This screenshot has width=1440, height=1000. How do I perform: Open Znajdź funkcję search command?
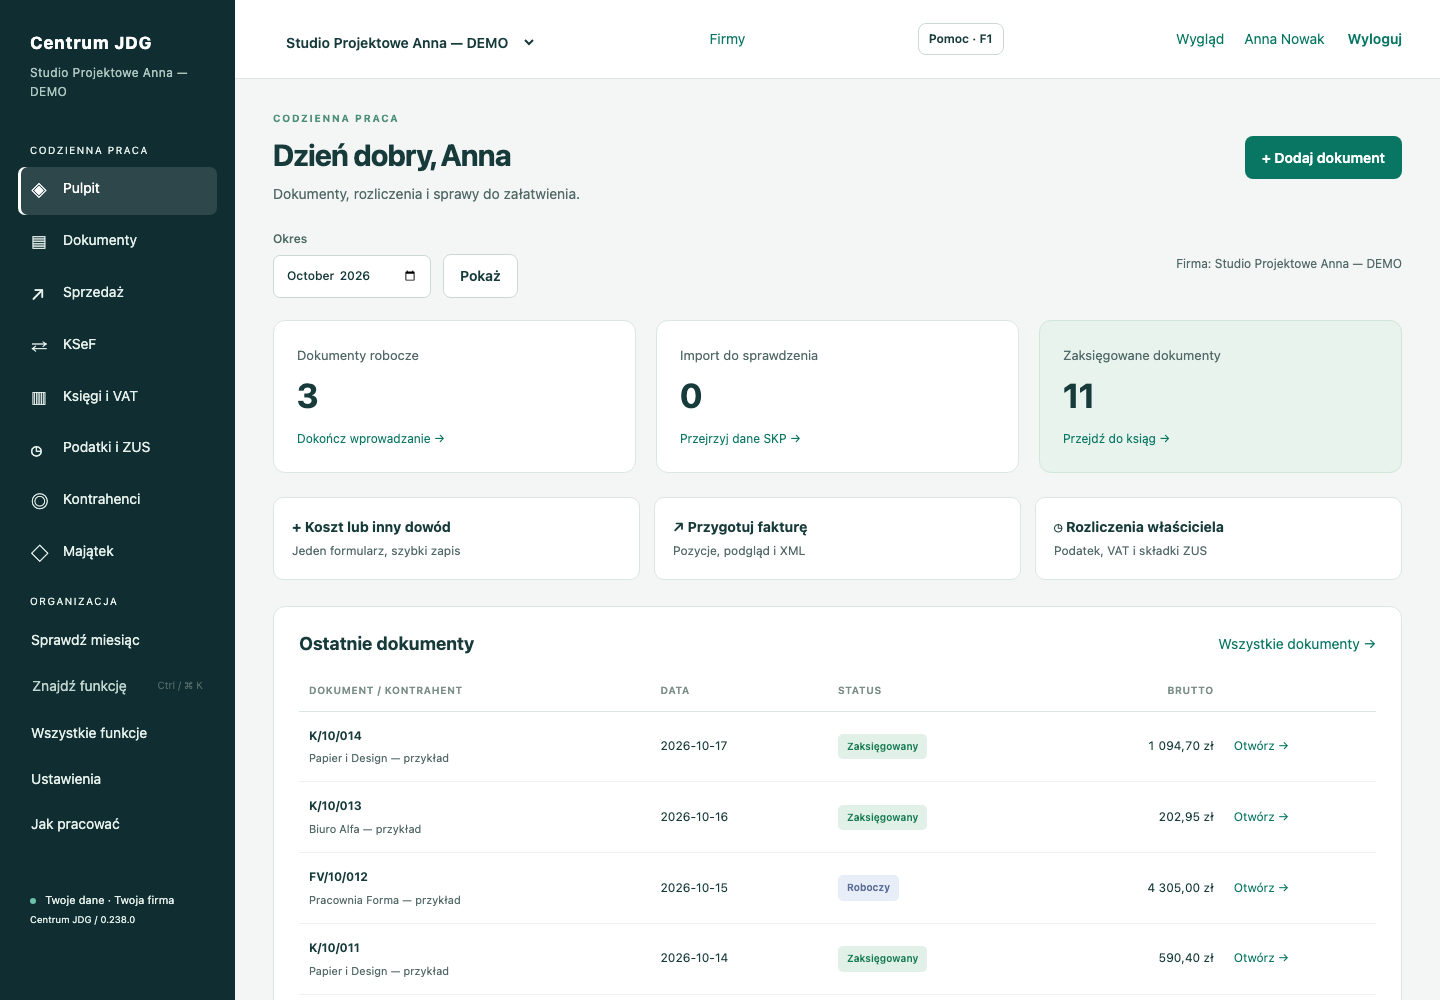pyautogui.click(x=117, y=686)
